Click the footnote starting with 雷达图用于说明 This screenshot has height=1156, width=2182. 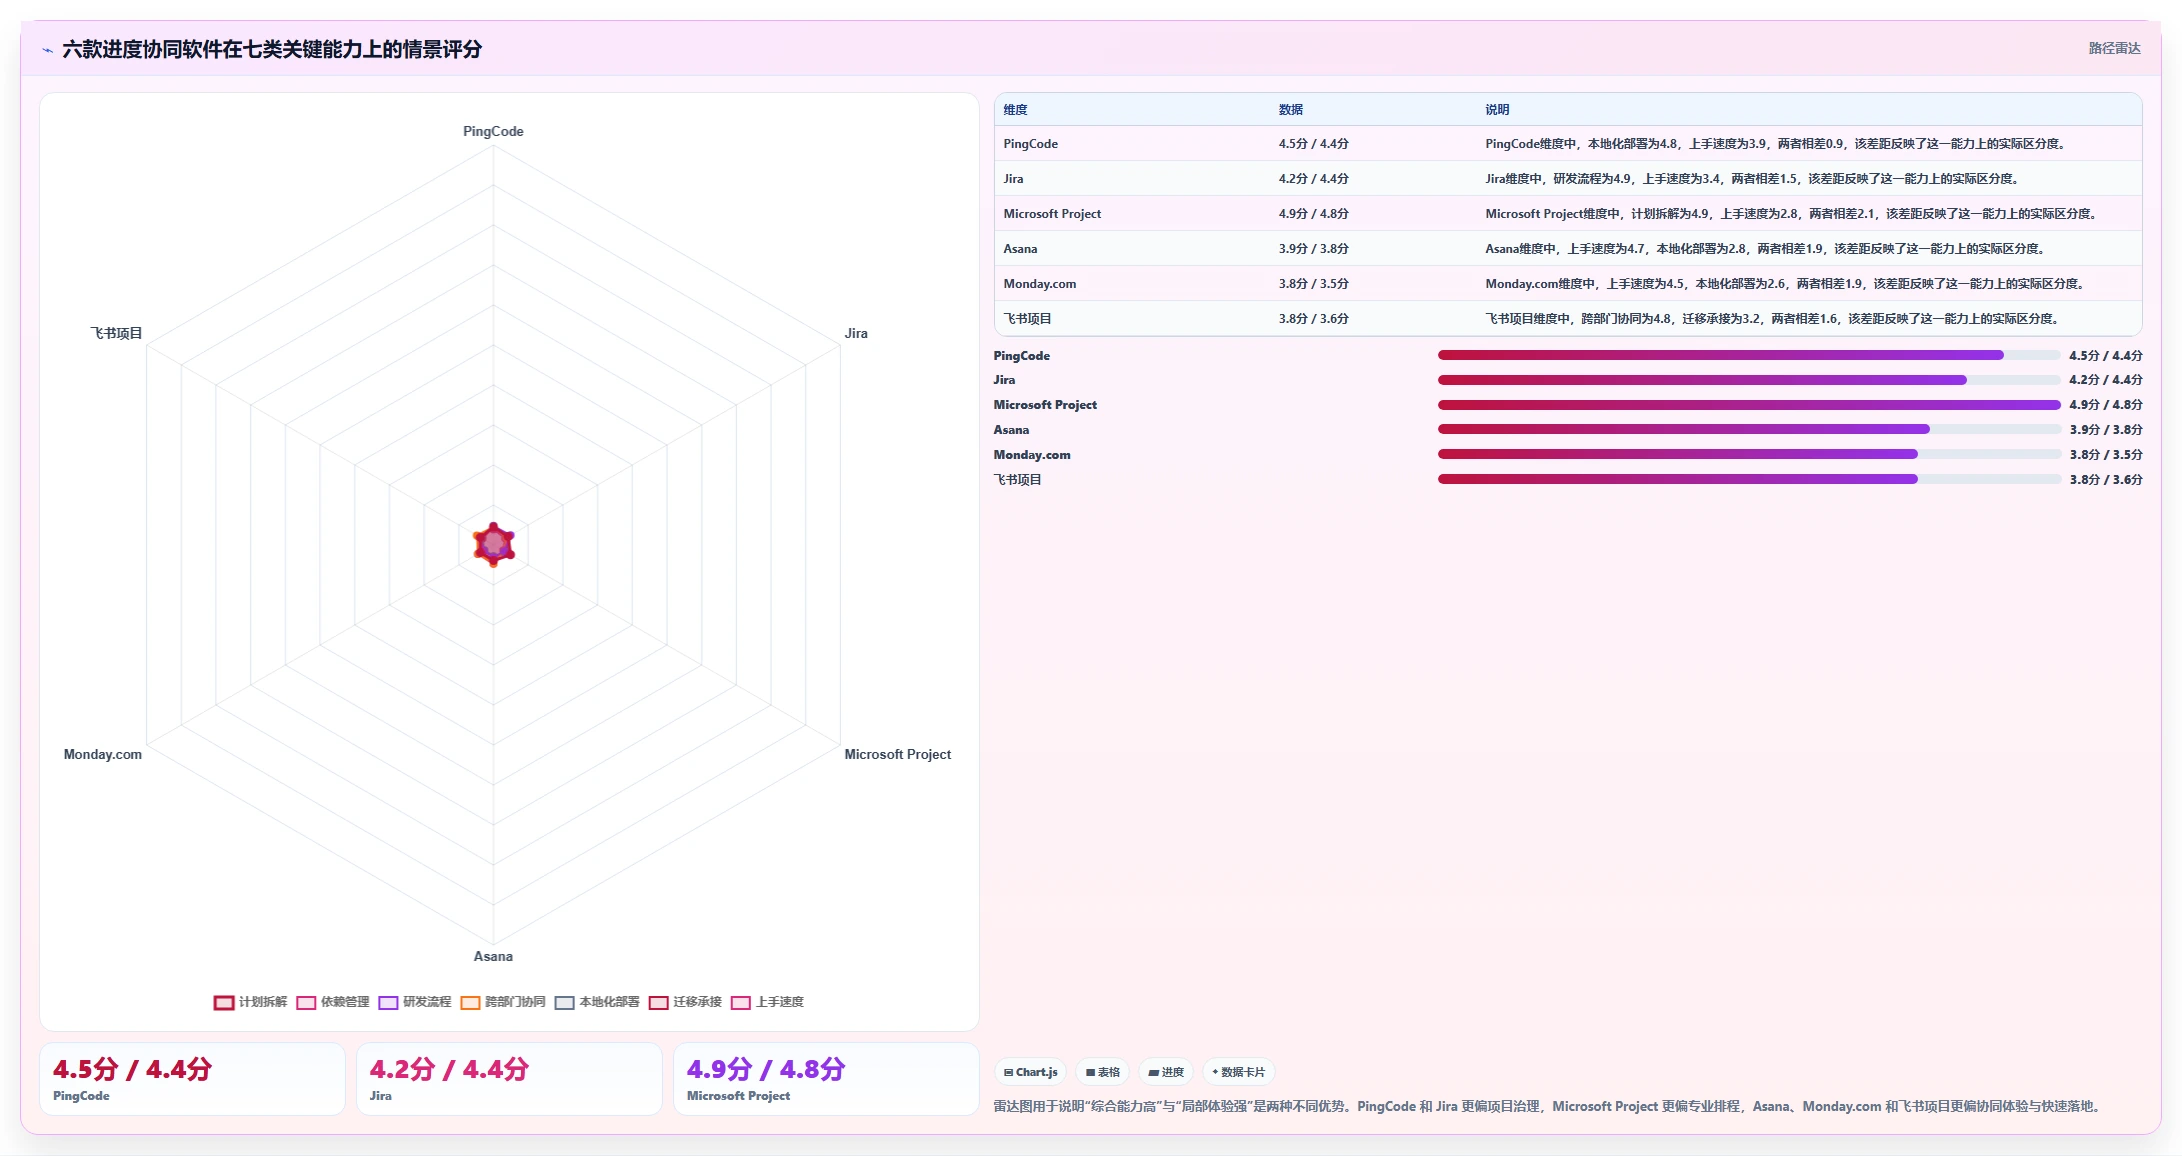tap(1549, 1106)
